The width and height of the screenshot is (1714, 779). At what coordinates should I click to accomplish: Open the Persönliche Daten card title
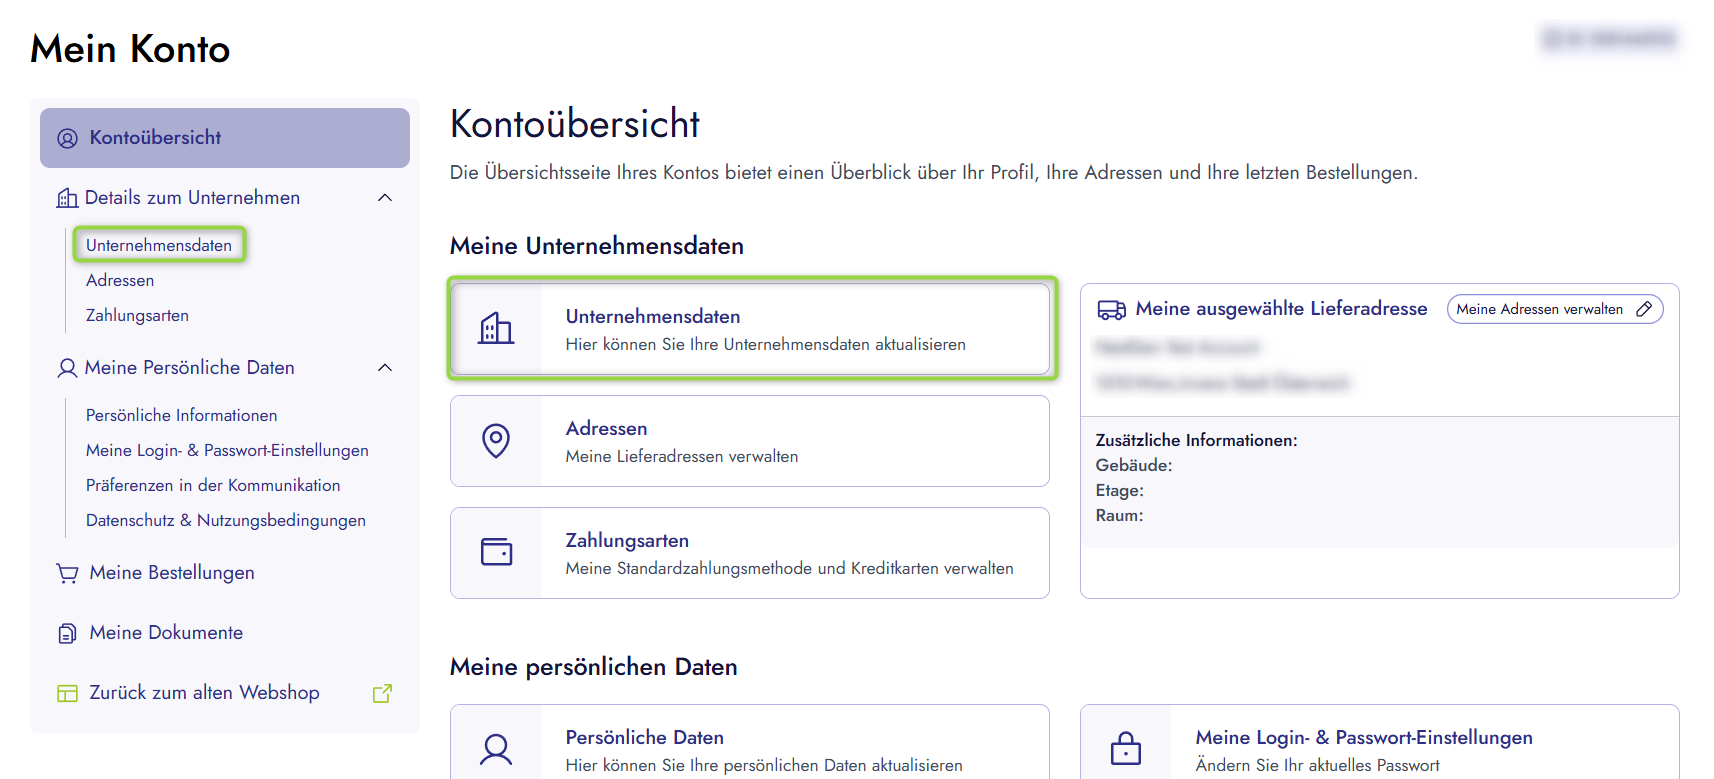tap(645, 737)
